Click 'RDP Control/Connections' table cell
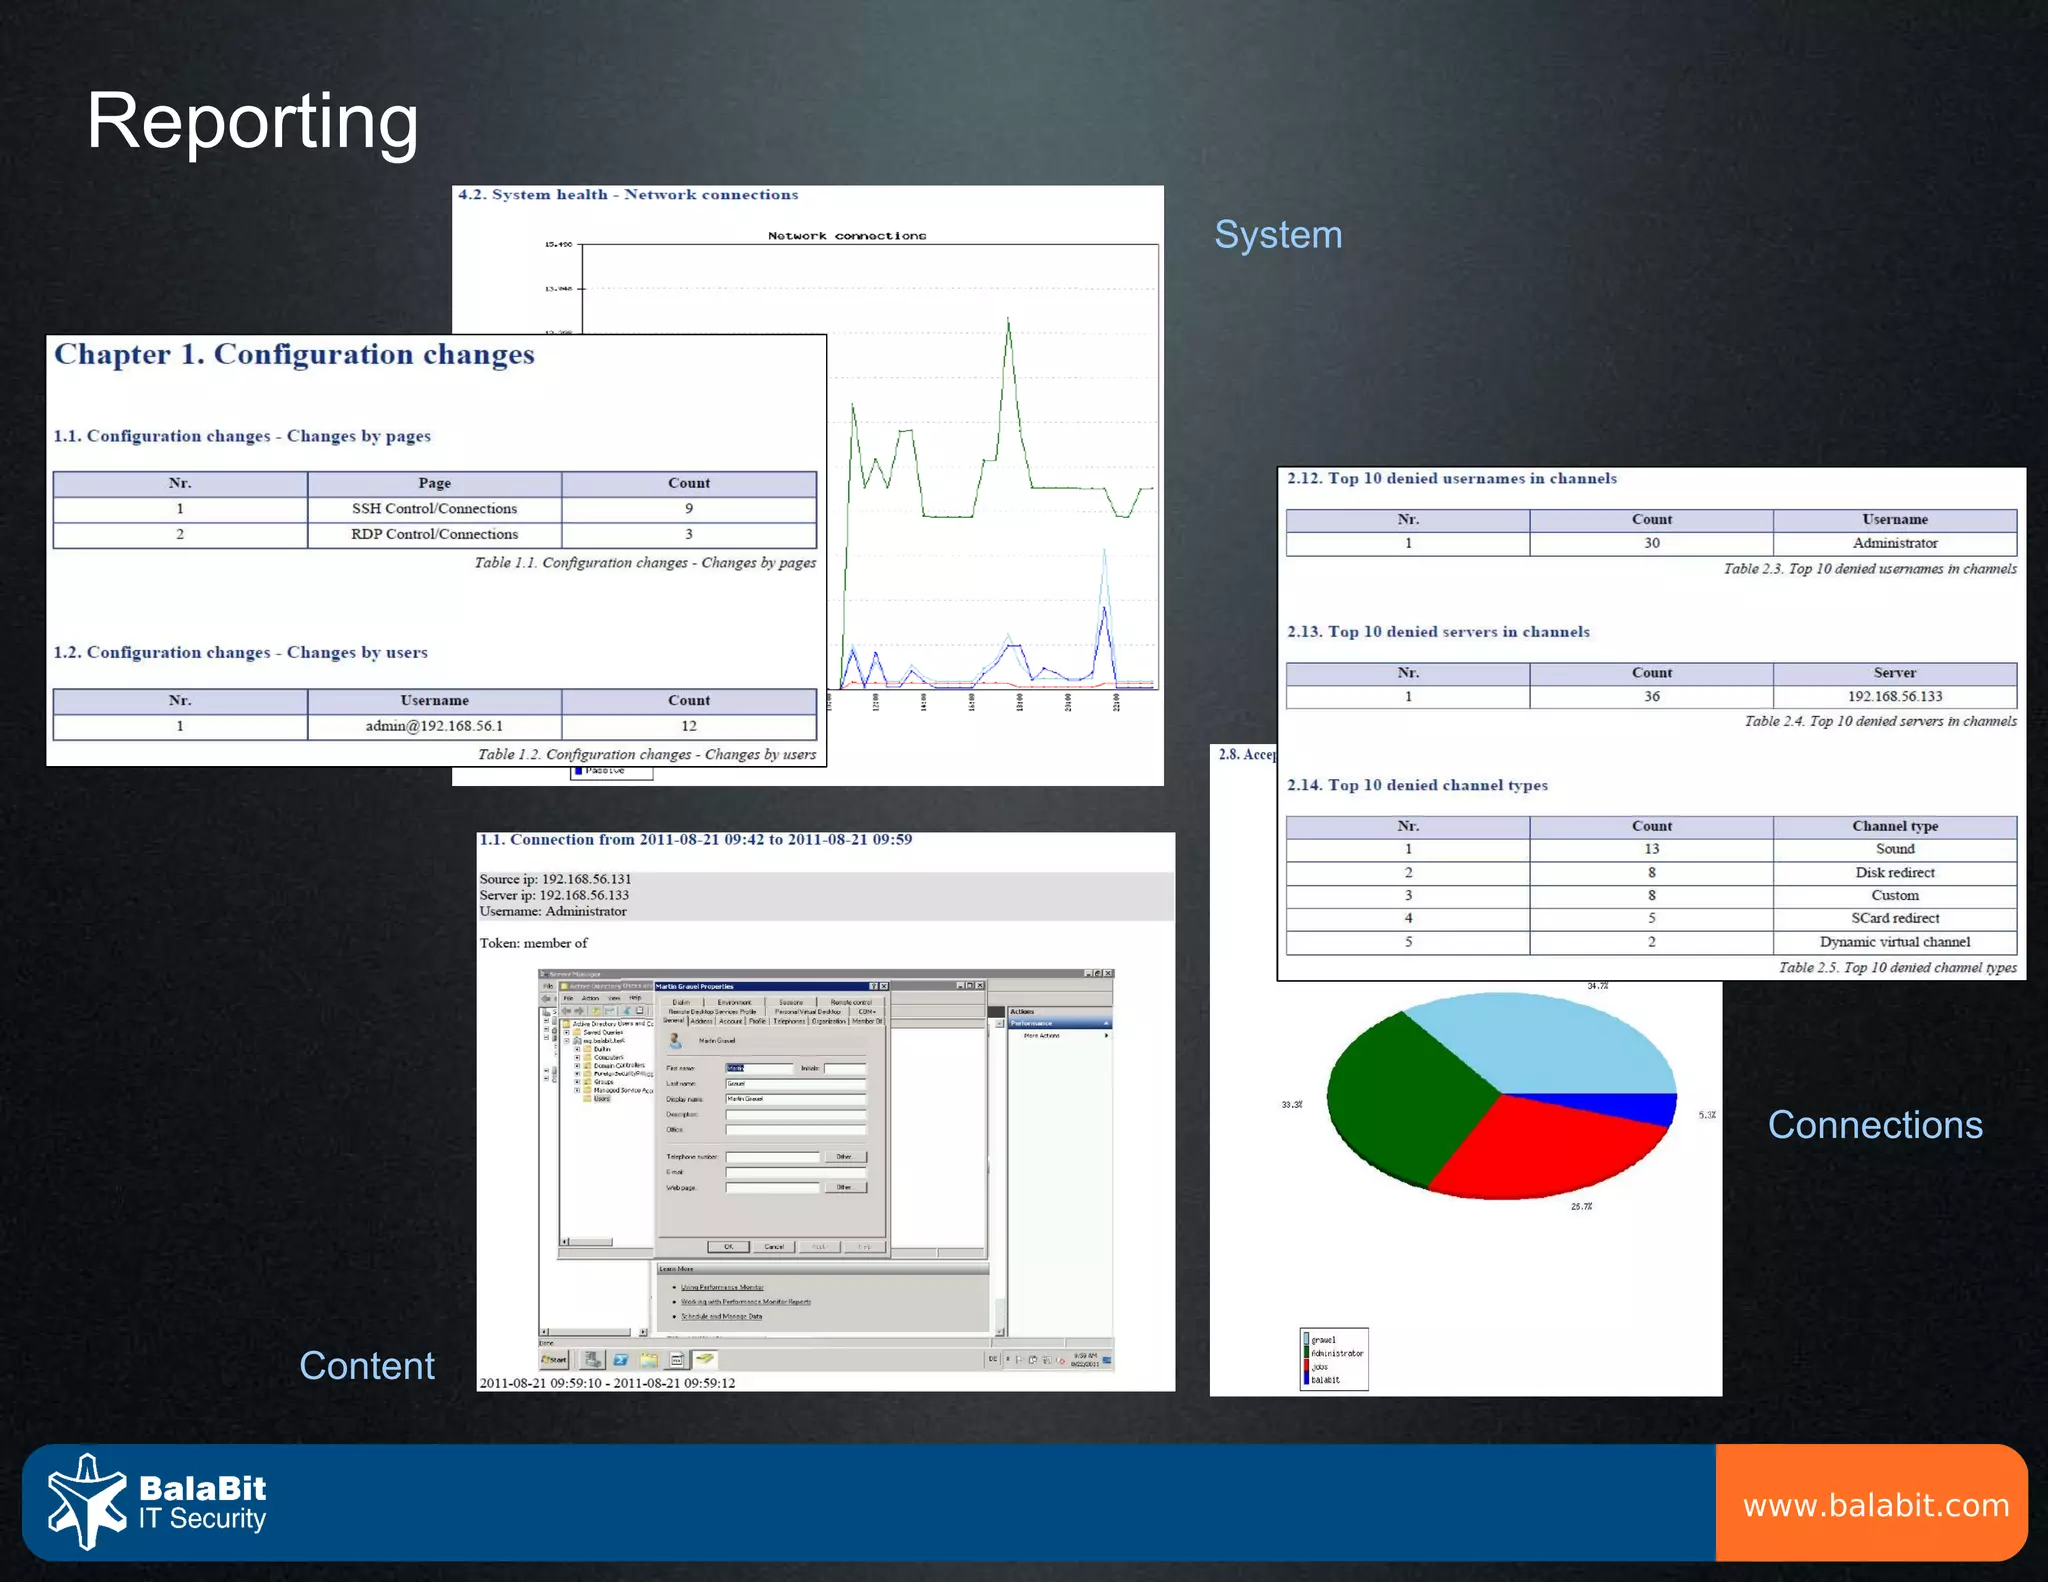Viewport: 2048px width, 1582px height. pyautogui.click(x=434, y=534)
